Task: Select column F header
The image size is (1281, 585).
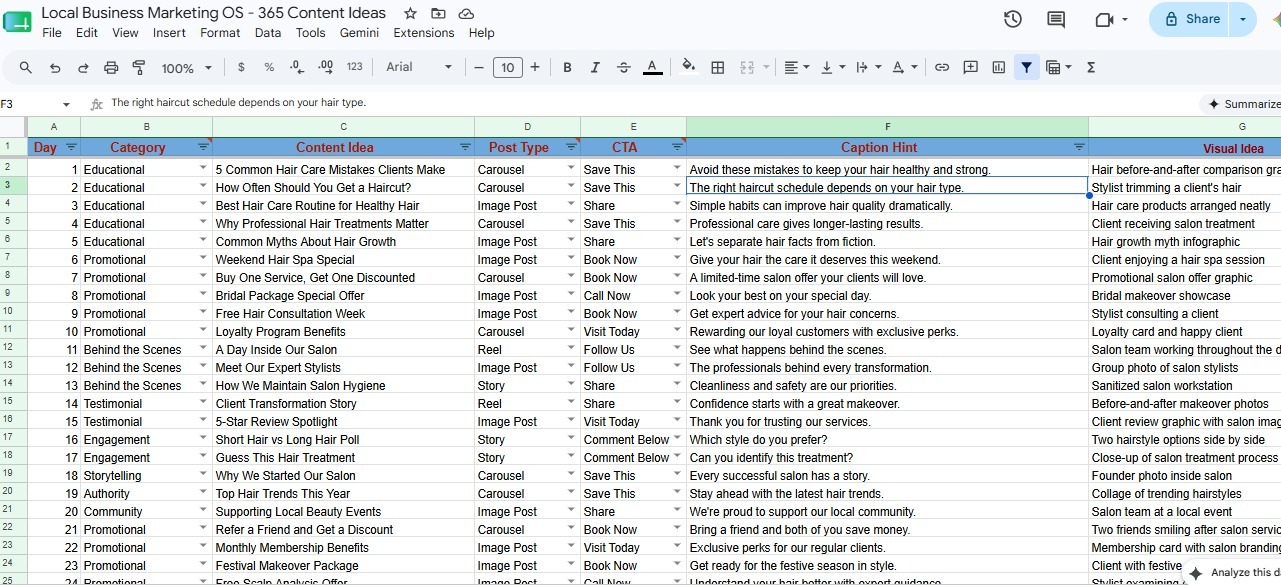Action: point(887,126)
